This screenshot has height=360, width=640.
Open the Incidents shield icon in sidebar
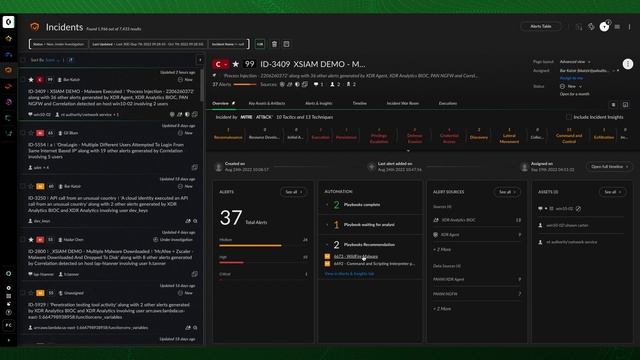(9, 70)
